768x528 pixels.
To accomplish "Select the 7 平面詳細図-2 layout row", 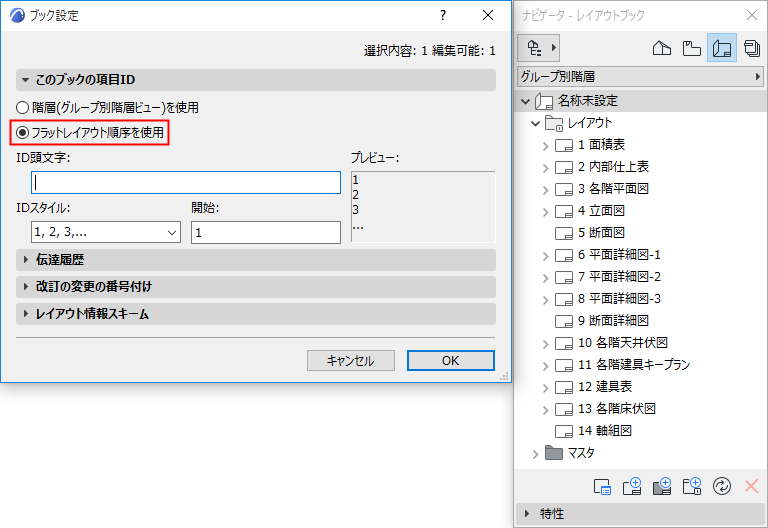I will 641,277.
